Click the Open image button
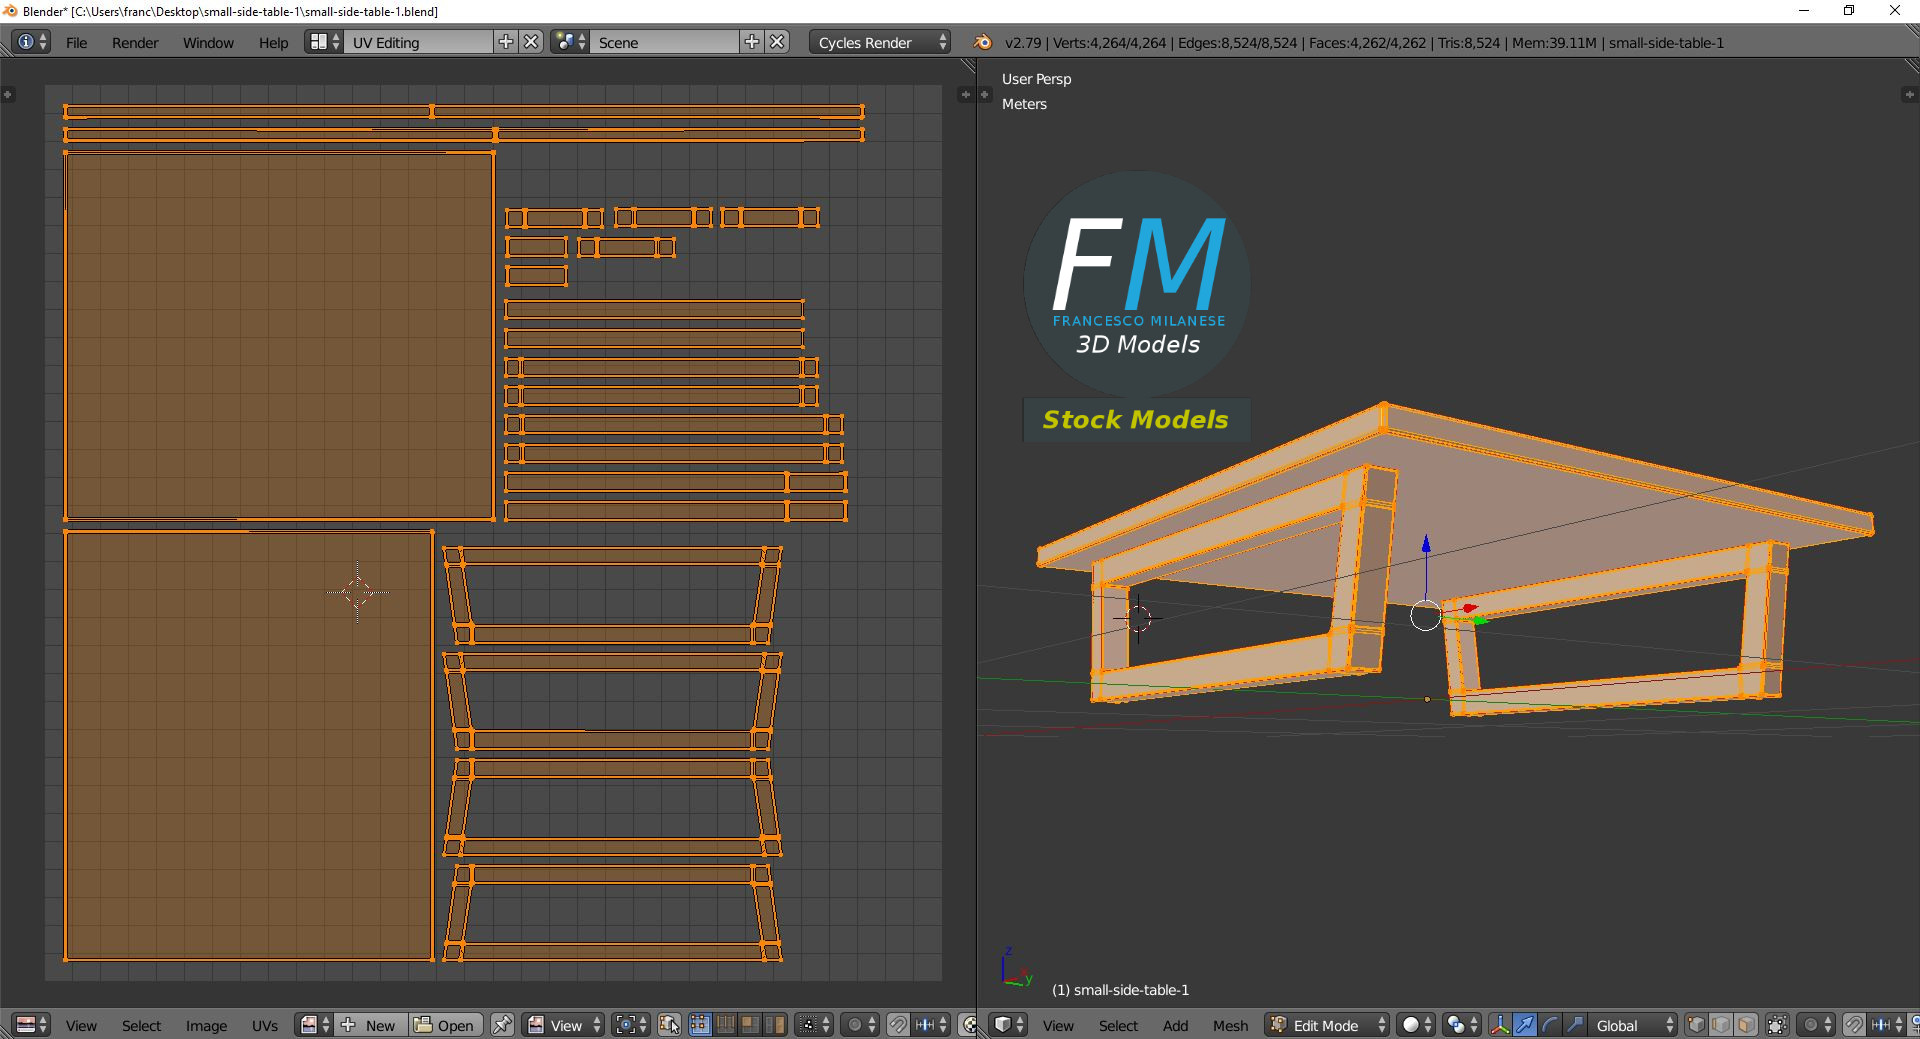This screenshot has height=1039, width=1920. click(x=445, y=1025)
